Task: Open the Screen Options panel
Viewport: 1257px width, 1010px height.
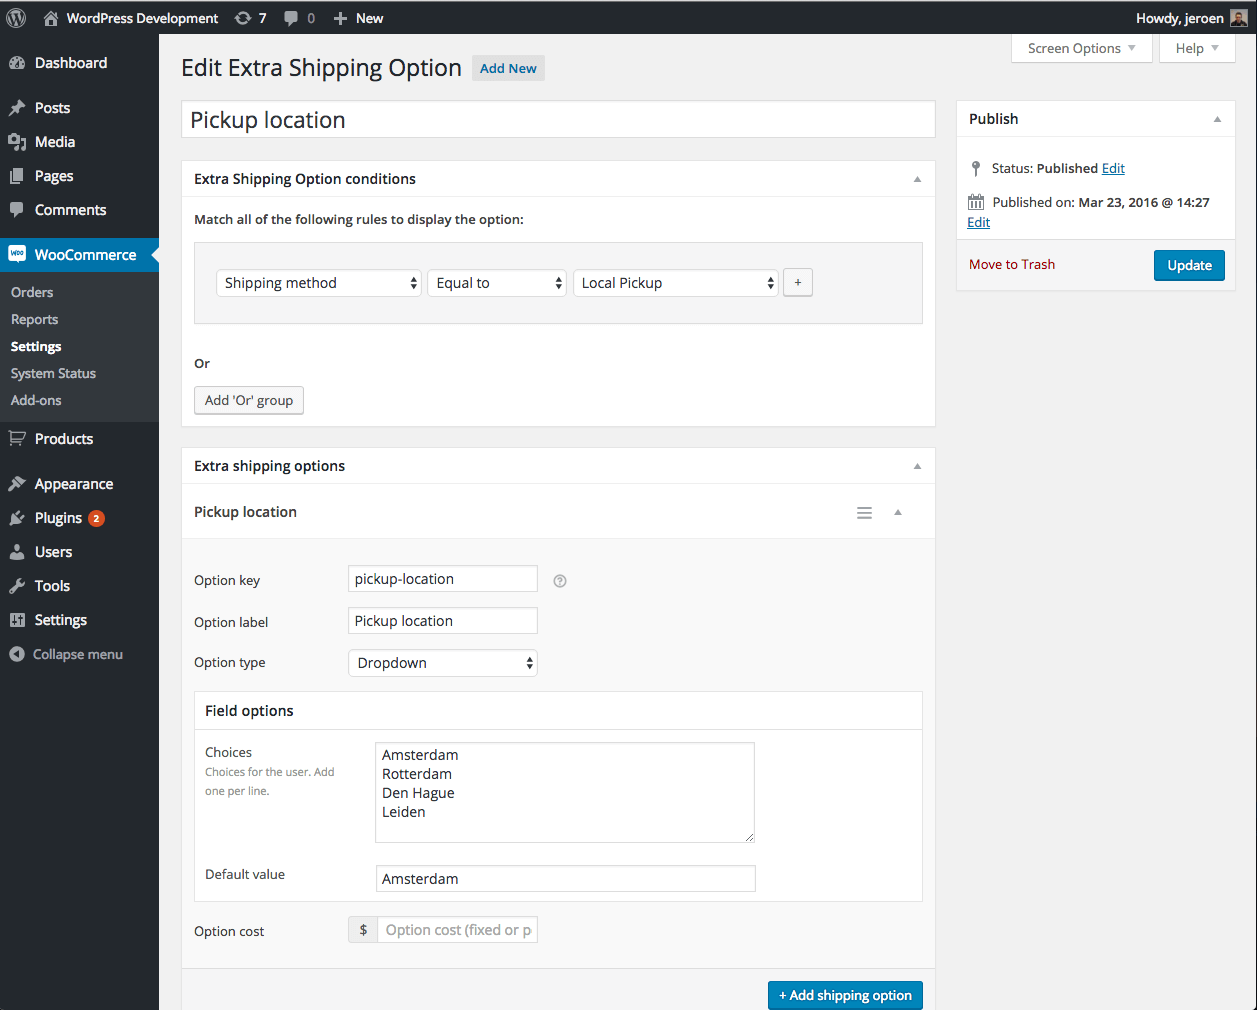Action: [1082, 48]
